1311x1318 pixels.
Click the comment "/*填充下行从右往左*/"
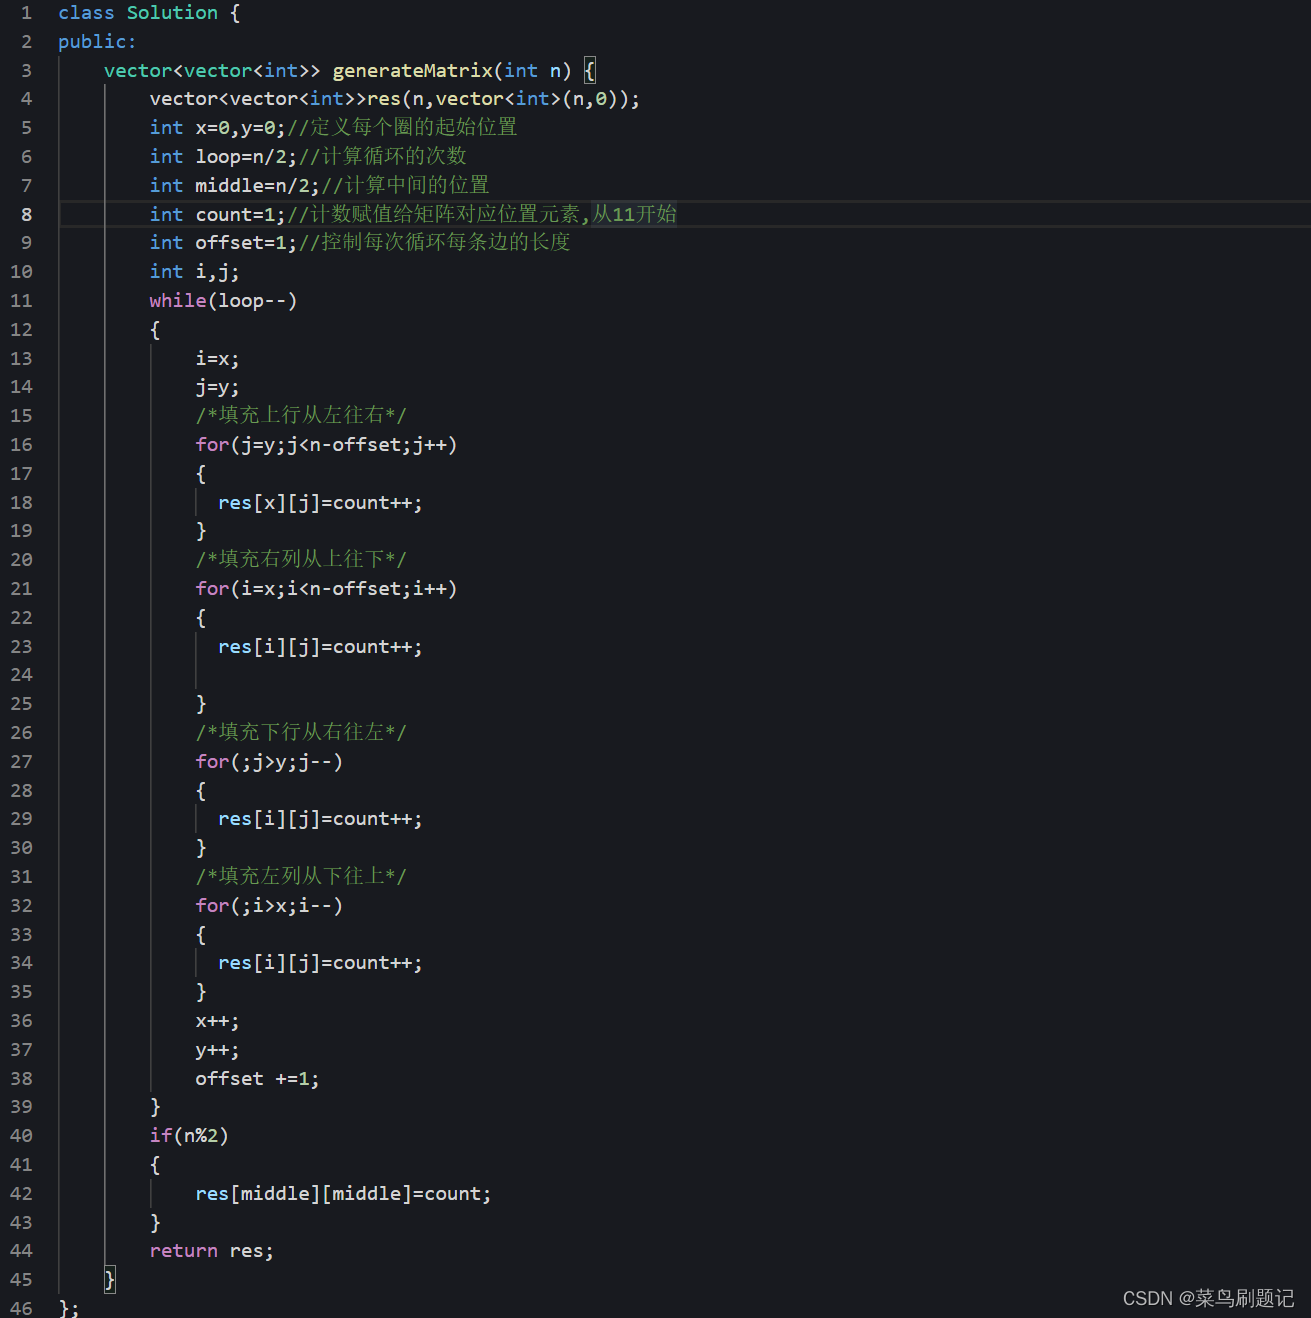[301, 733]
